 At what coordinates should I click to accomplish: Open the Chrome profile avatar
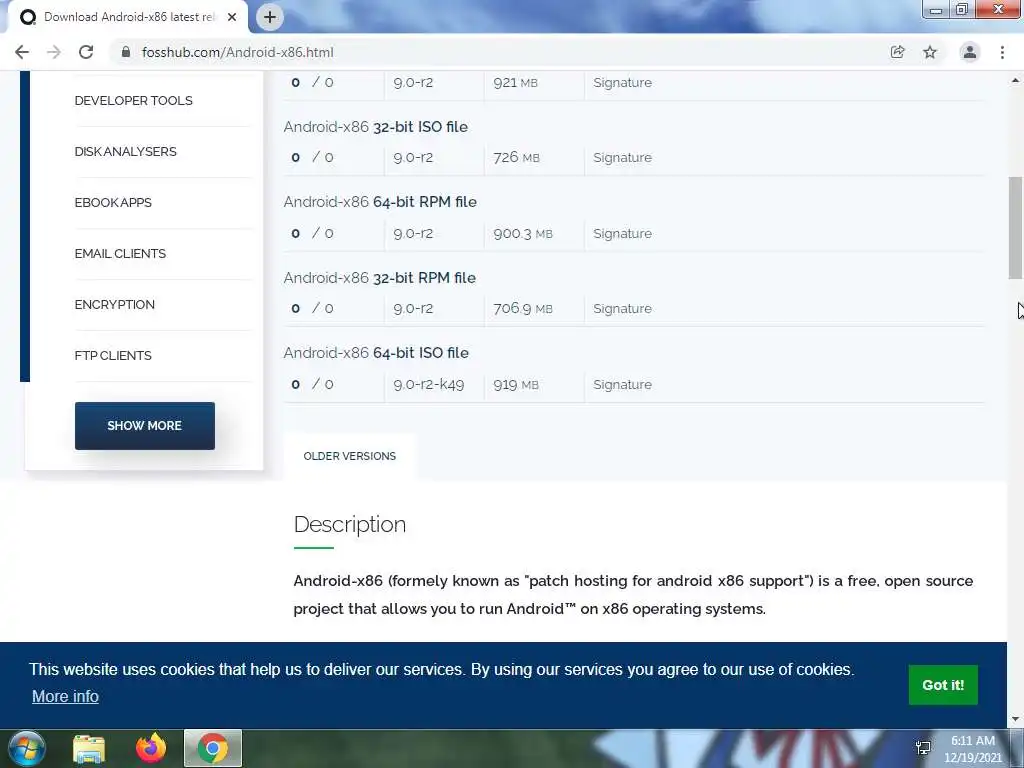tap(970, 52)
